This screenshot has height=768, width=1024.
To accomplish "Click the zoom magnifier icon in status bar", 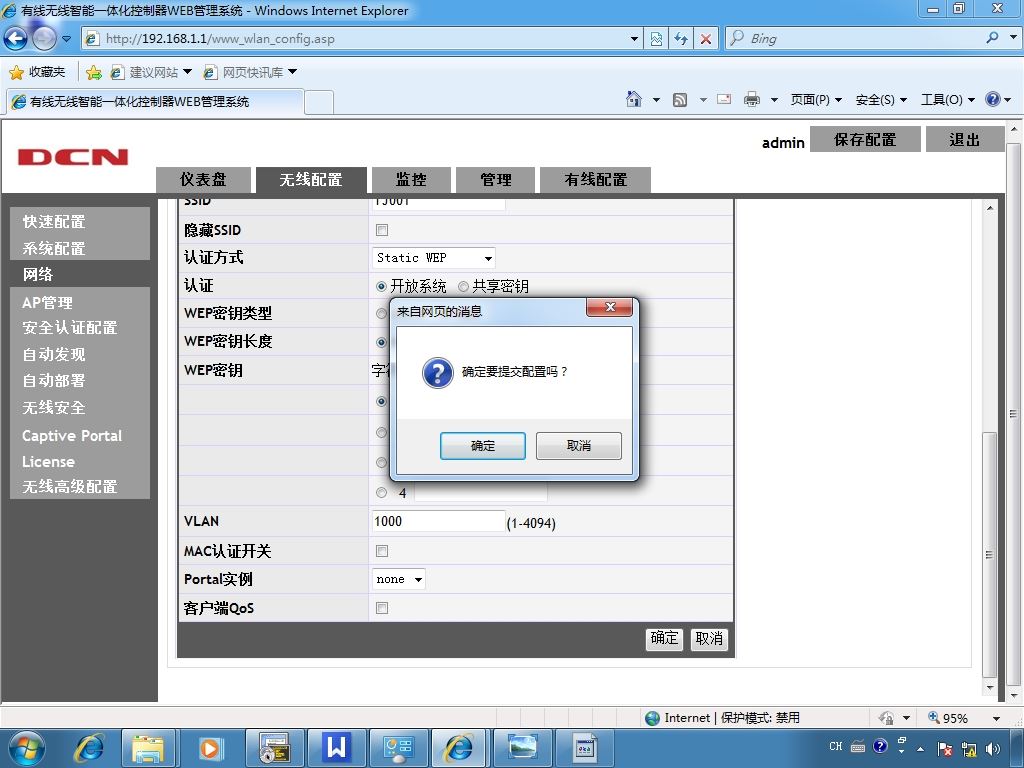I will coord(934,717).
